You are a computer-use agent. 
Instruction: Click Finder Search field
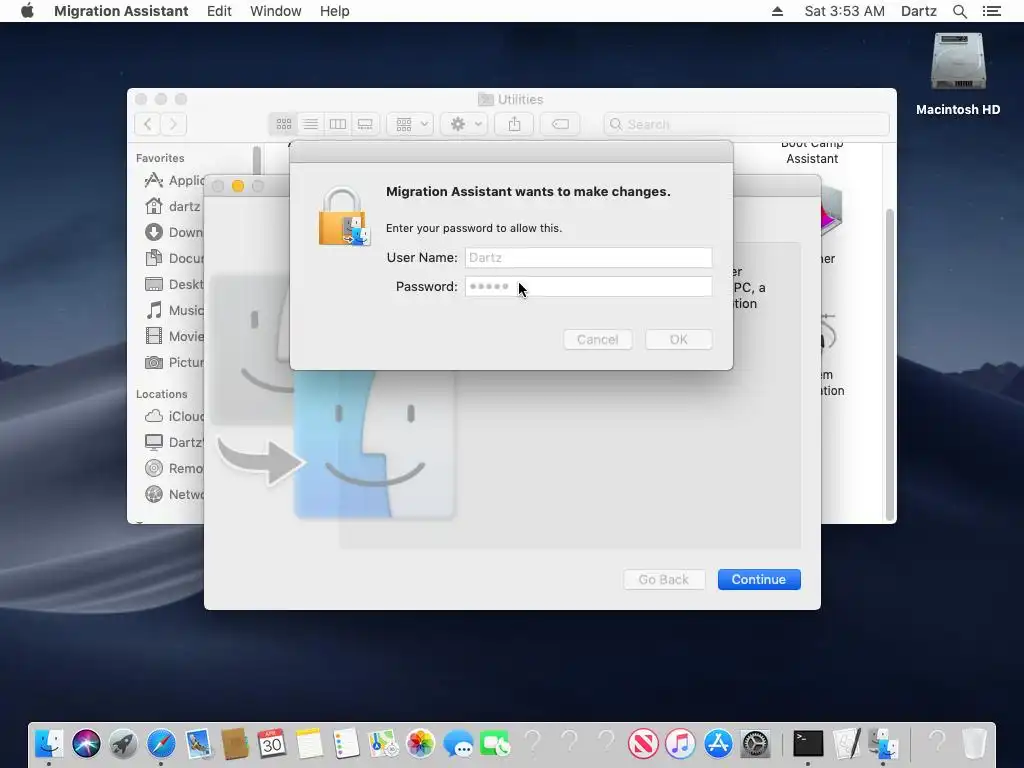point(746,124)
